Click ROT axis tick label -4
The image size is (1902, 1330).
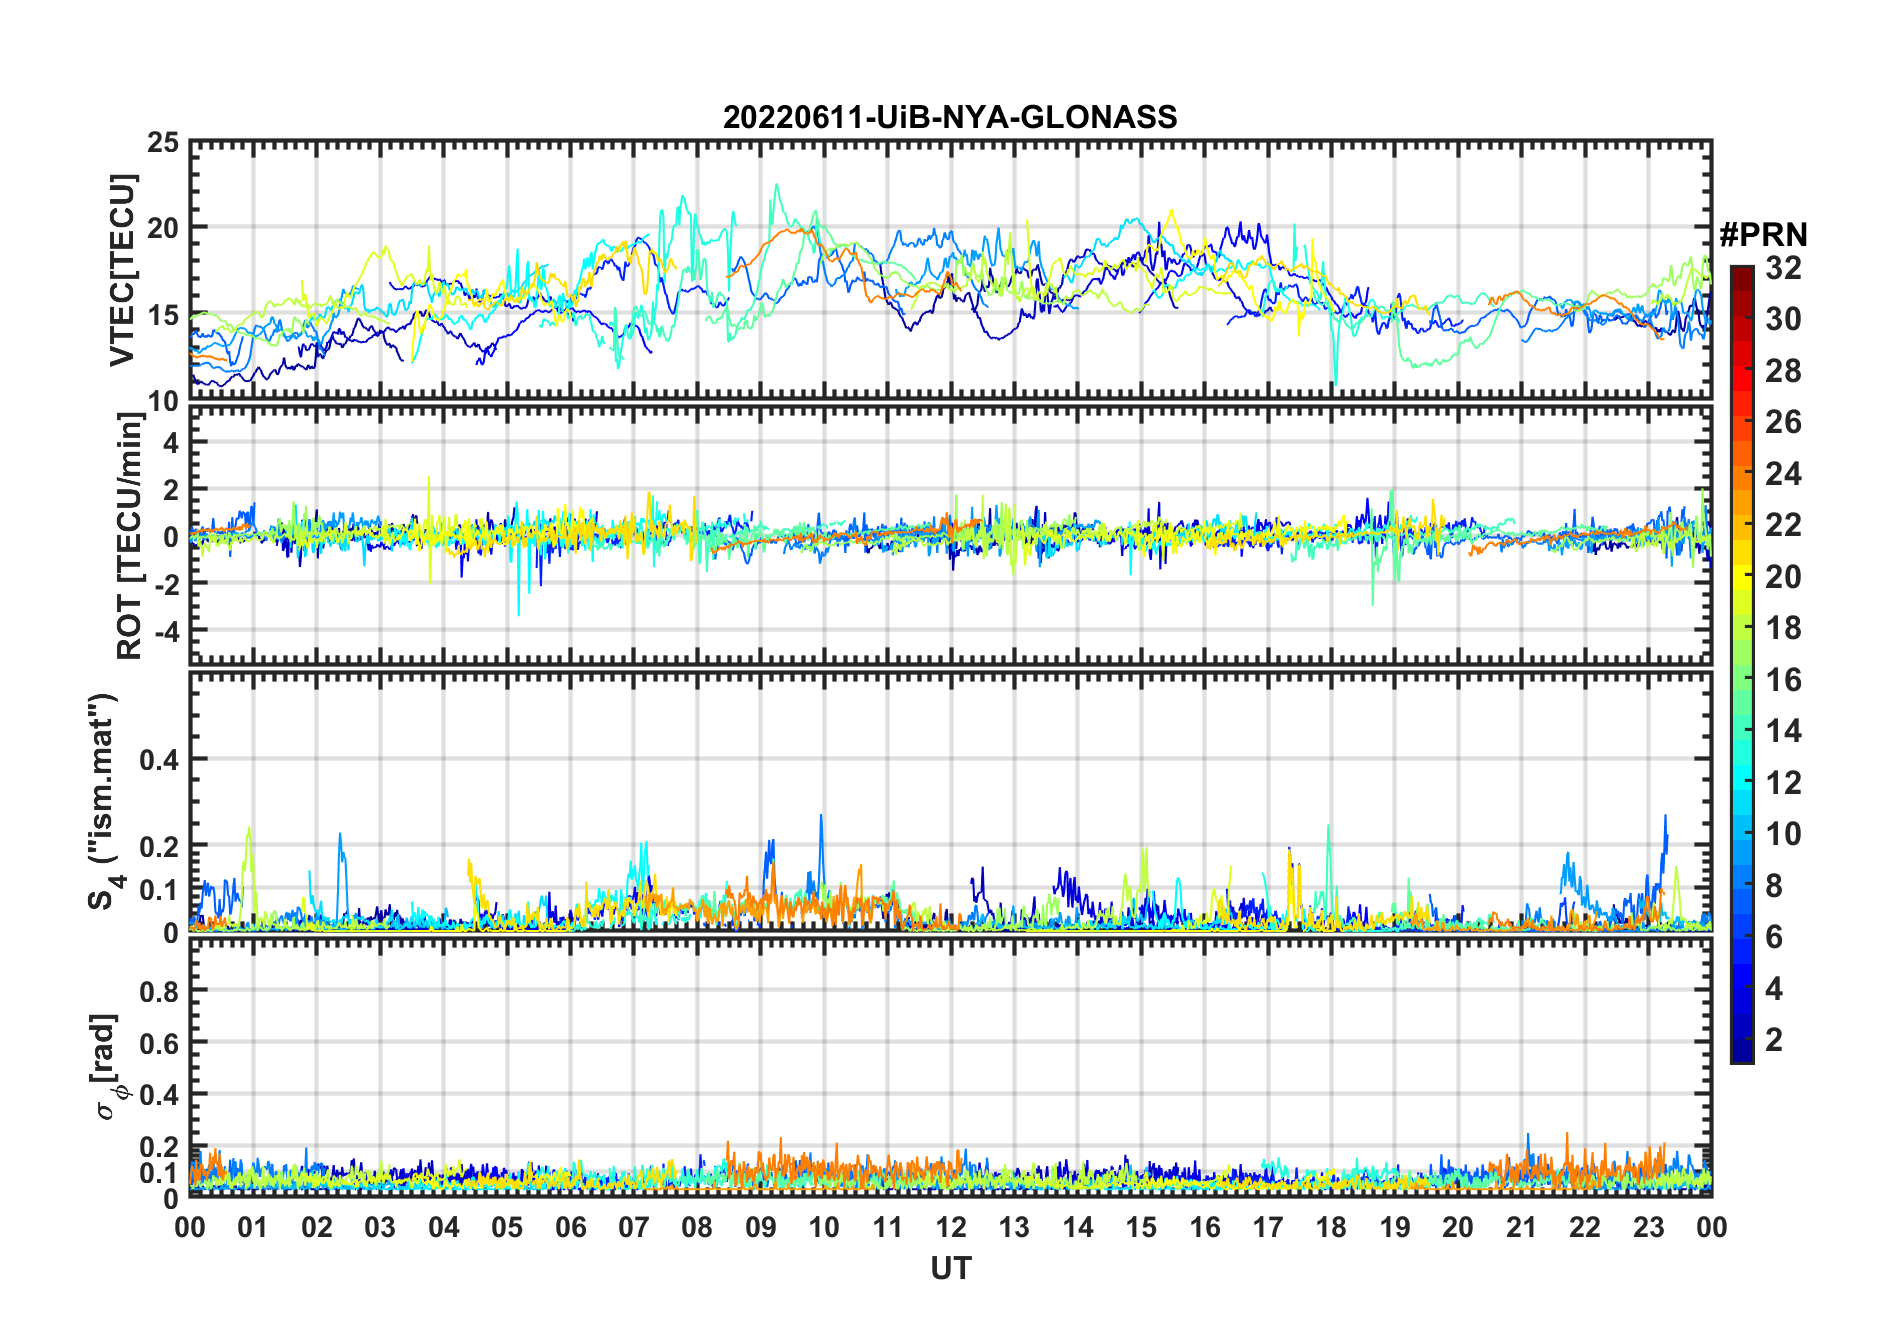pyautogui.click(x=167, y=630)
